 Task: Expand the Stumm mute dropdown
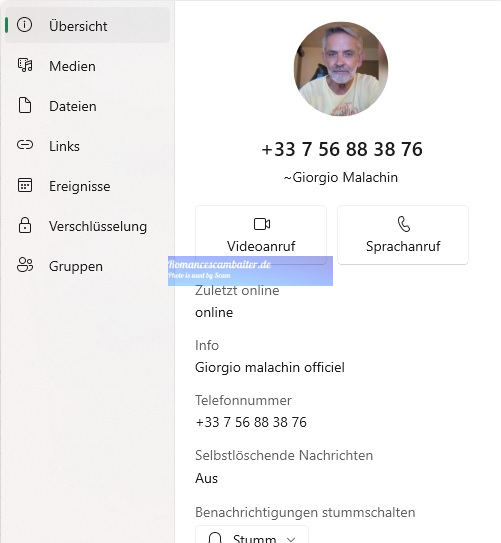click(x=252, y=535)
